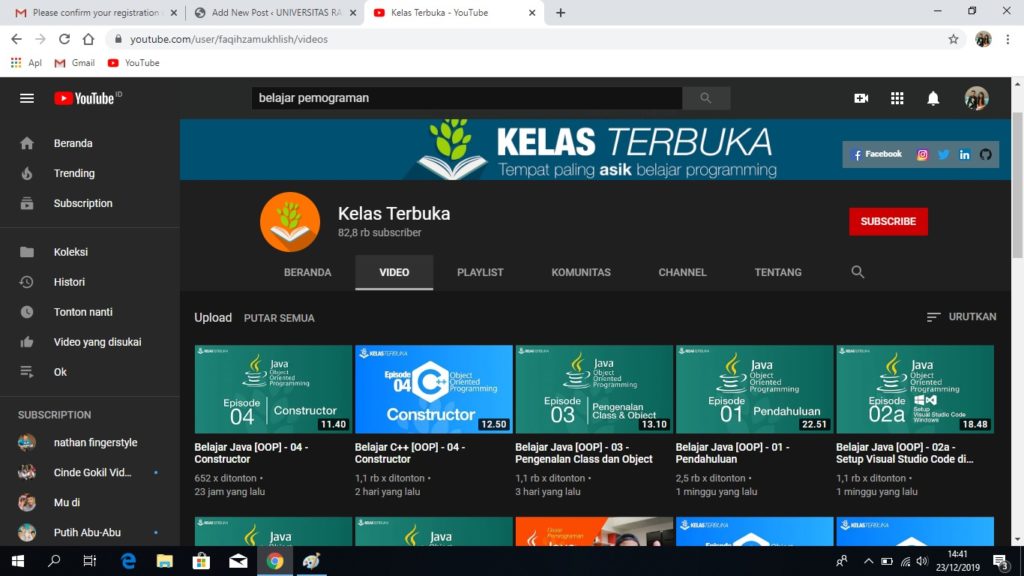Go back in the browser

pos(16,39)
